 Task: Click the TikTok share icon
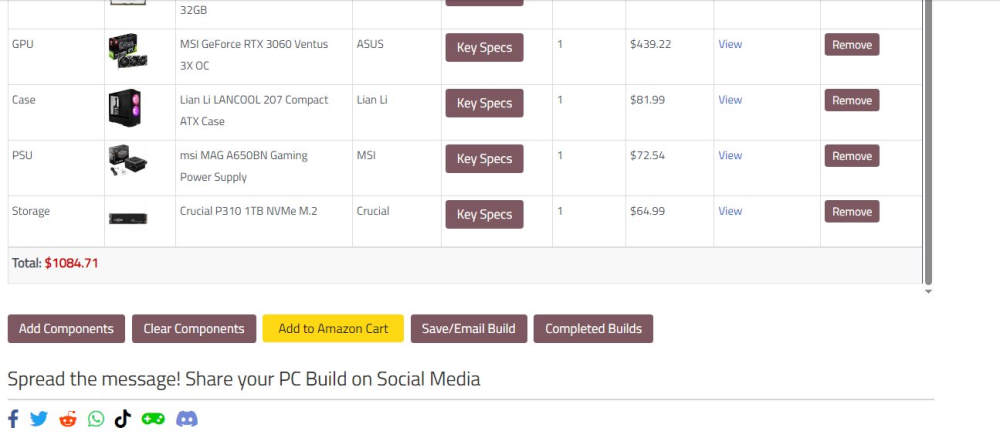point(122,419)
